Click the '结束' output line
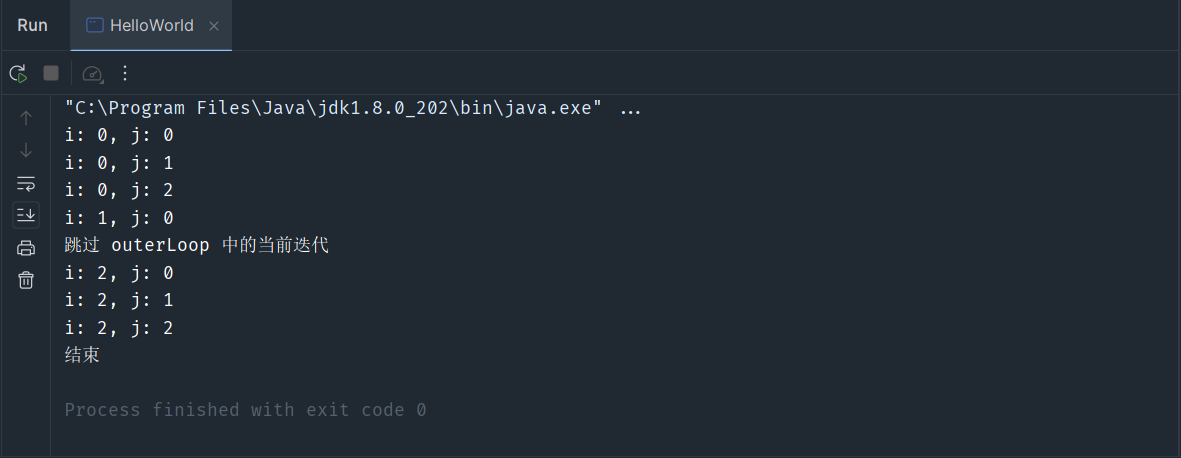Screen dimensions: 1181x458 (x=82, y=355)
